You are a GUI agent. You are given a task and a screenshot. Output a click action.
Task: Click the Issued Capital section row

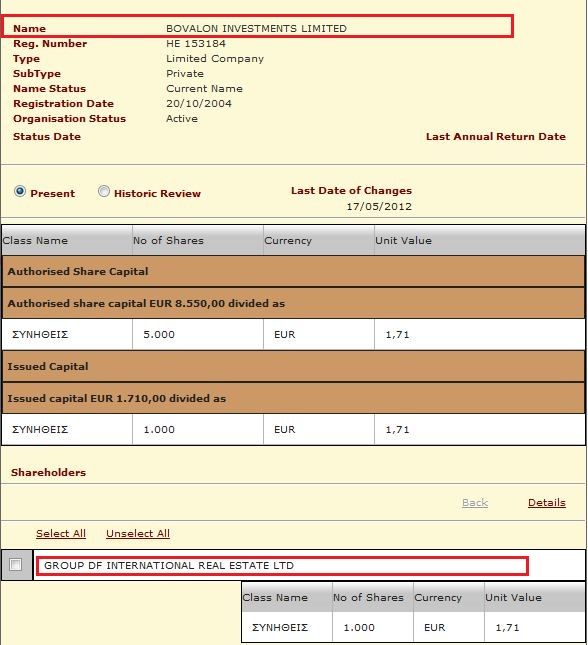293,367
